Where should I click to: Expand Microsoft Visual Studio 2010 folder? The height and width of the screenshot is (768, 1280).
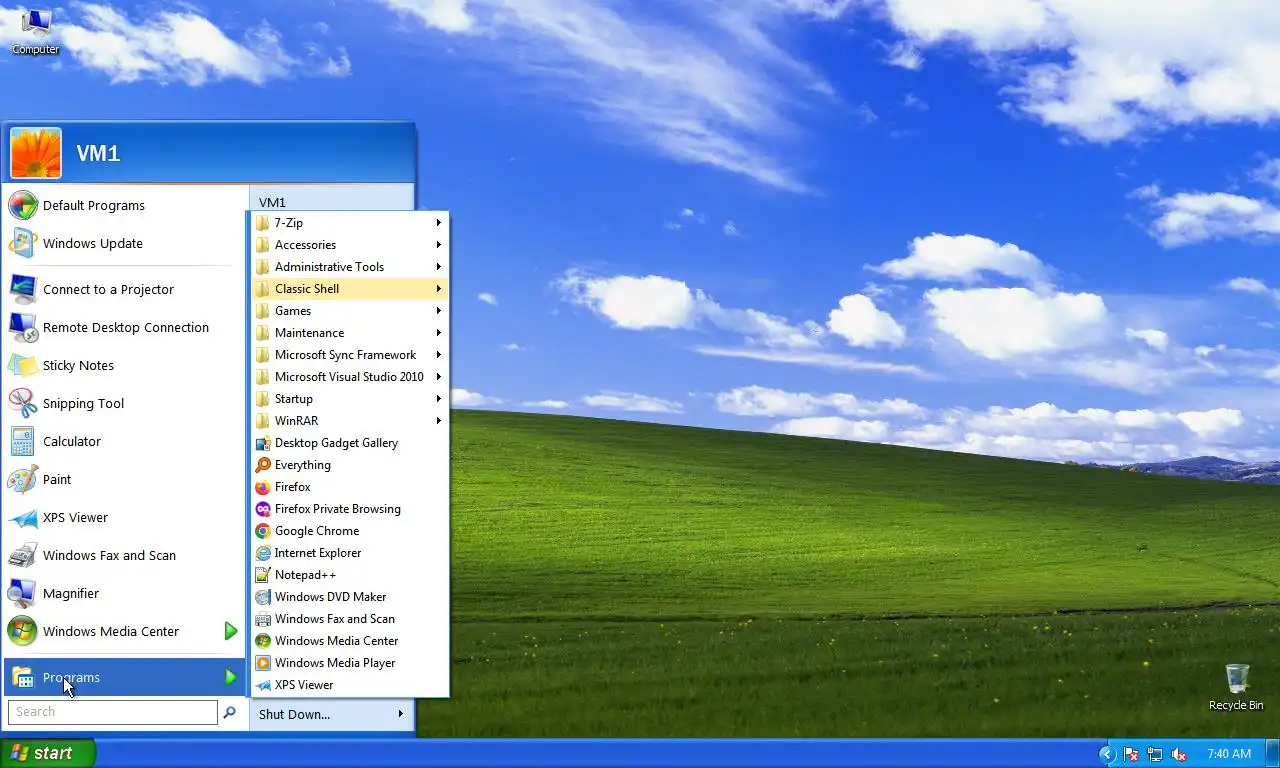349,377
